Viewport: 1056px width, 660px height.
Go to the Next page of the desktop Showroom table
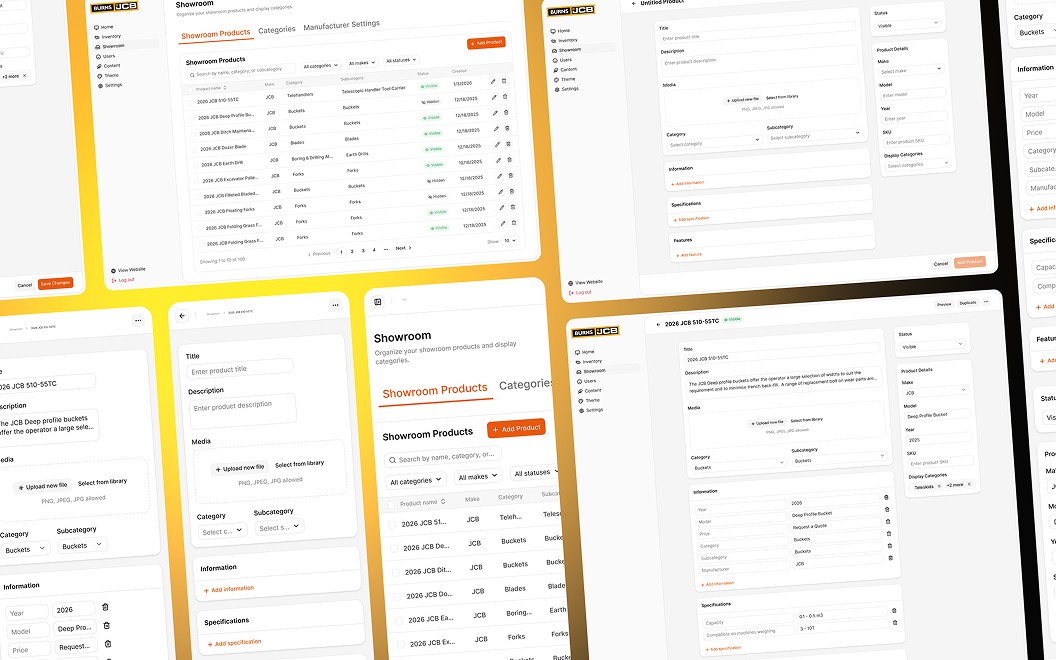point(403,248)
